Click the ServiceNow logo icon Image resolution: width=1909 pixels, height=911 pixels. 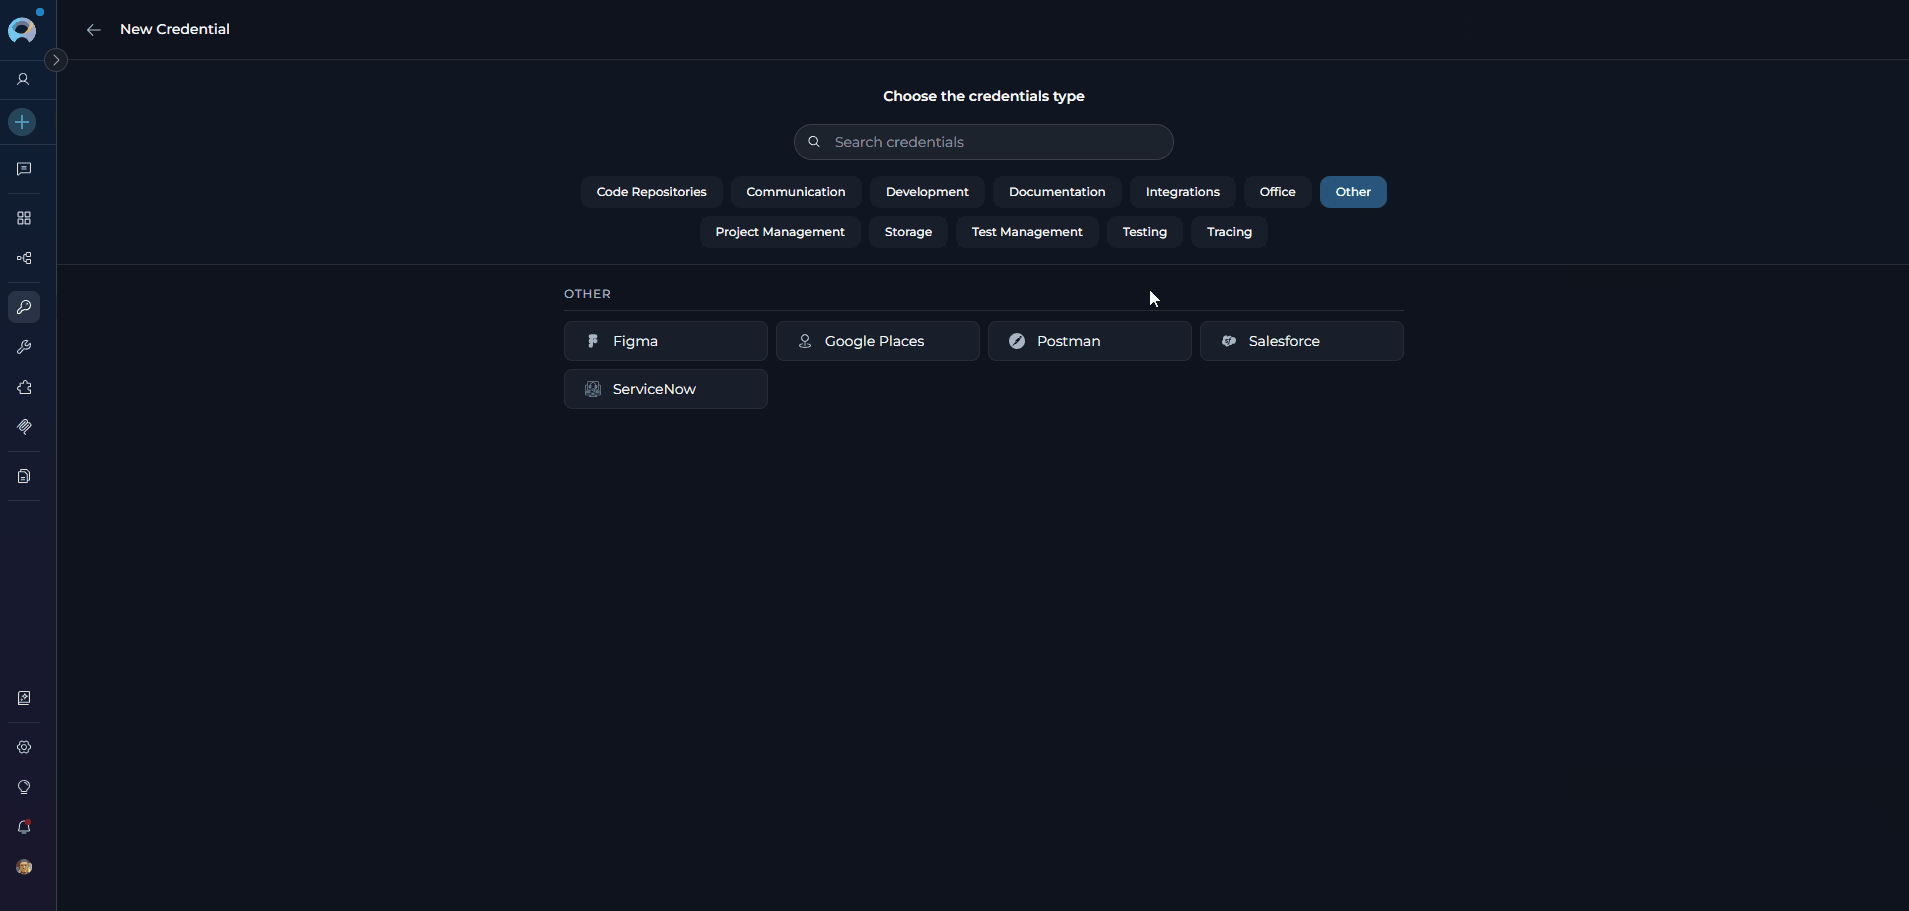tap(593, 389)
